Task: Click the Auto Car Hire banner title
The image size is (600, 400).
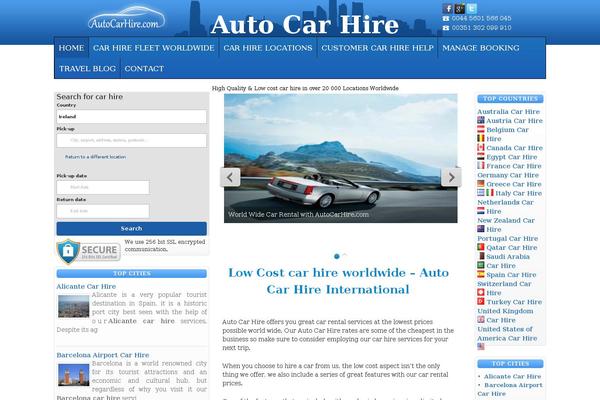Action: 305,24
